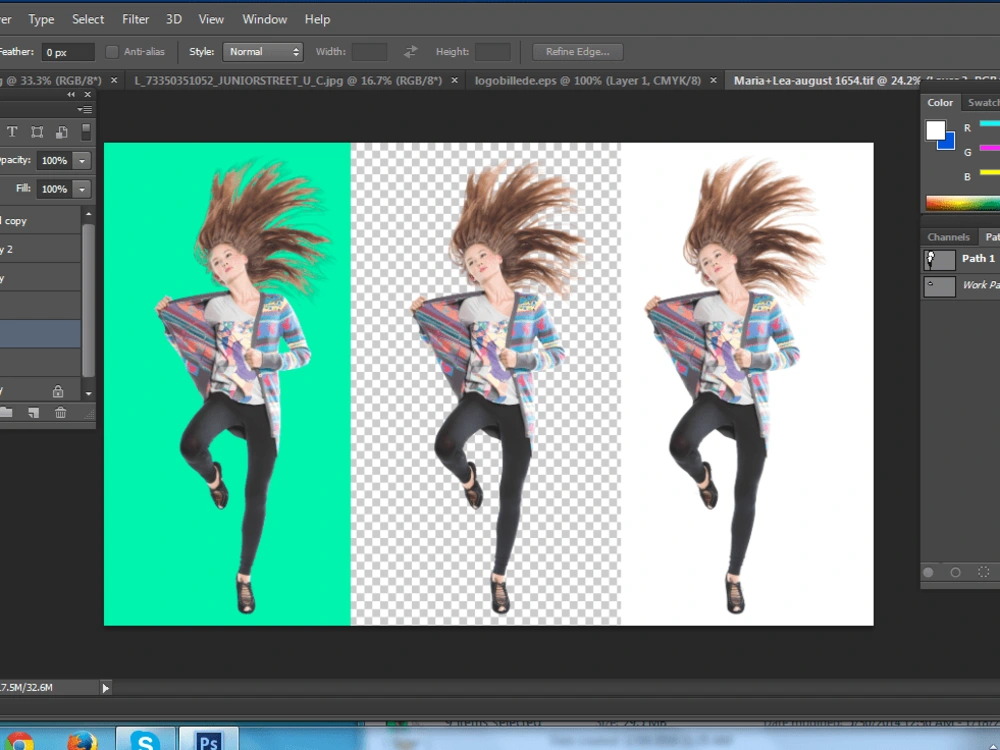This screenshot has width=1000, height=750.
Task: Click the shape layer filter icon
Action: click(x=37, y=132)
